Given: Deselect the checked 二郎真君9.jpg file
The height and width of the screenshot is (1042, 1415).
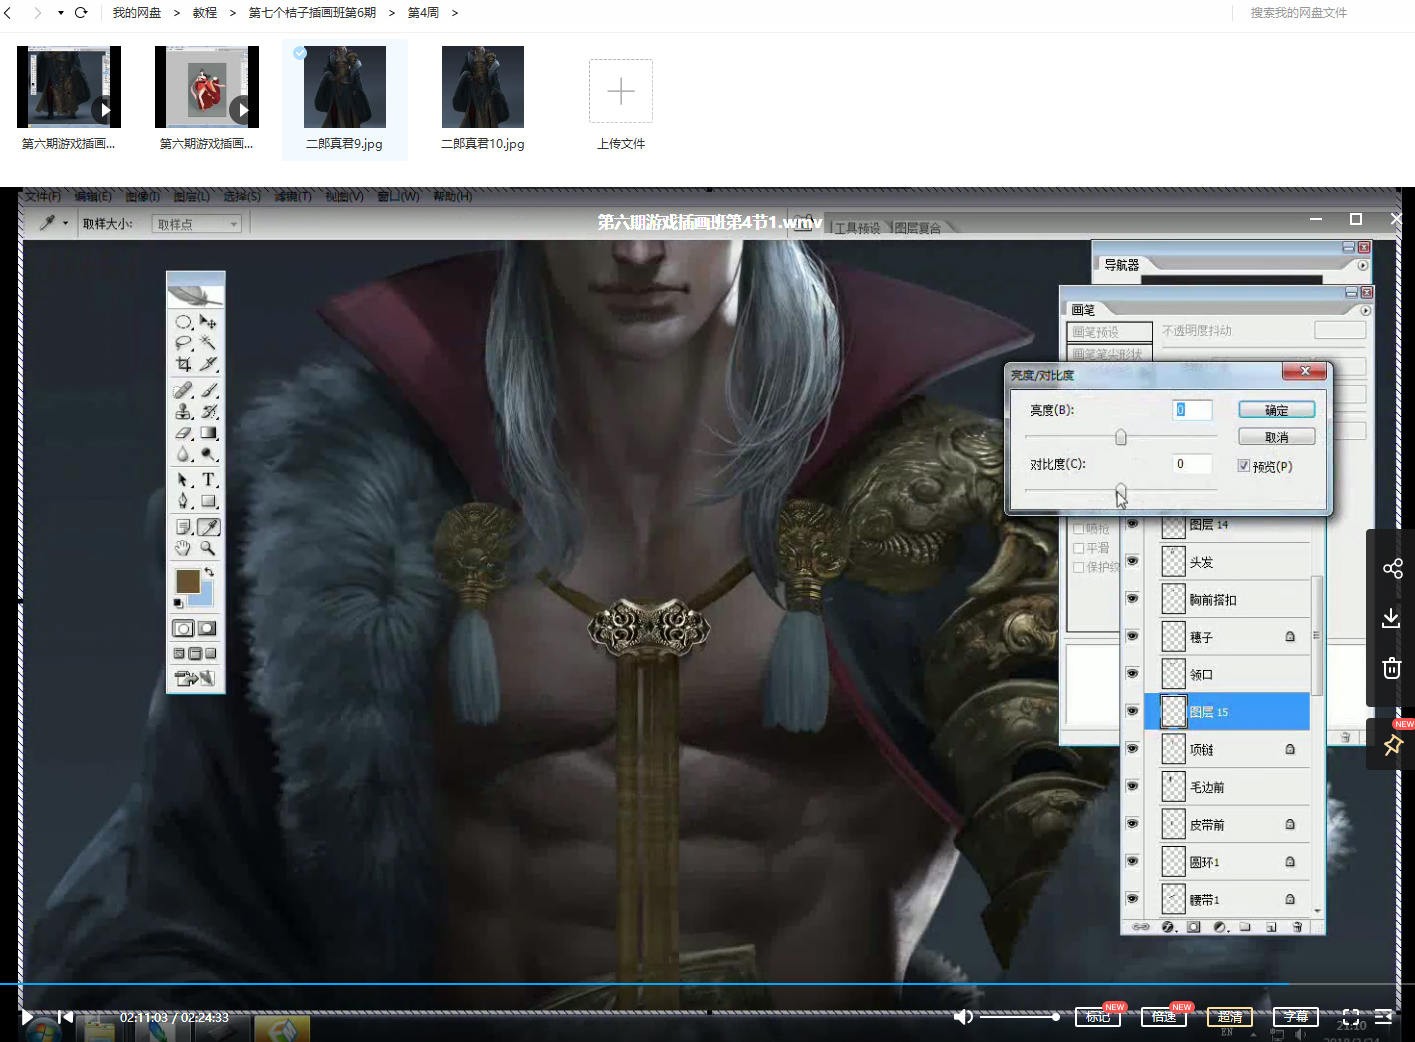Looking at the screenshot, I should pos(300,53).
